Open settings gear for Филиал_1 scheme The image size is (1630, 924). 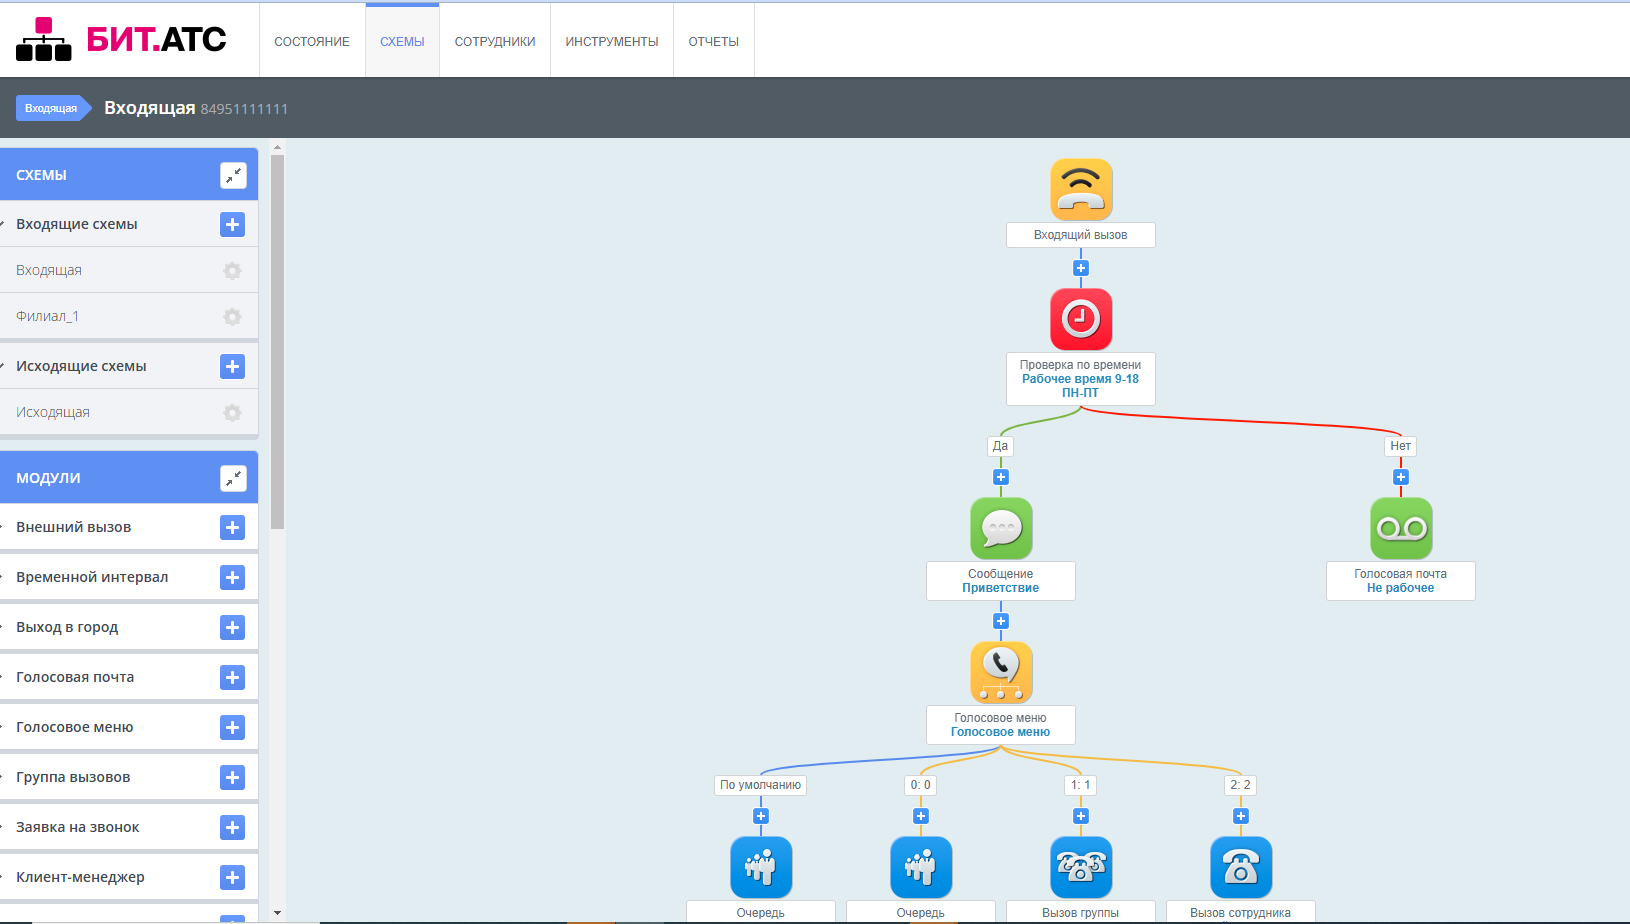coord(232,317)
